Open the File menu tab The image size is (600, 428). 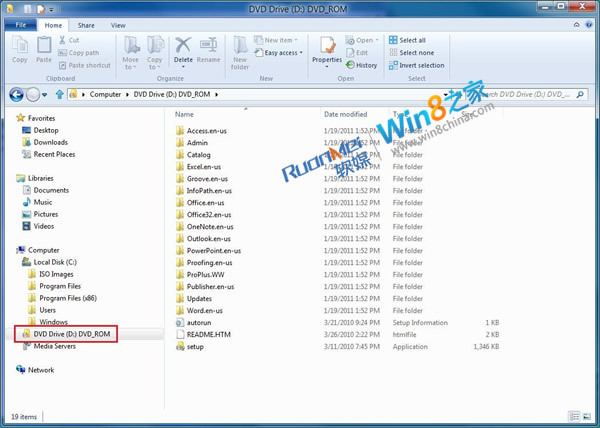click(21, 25)
